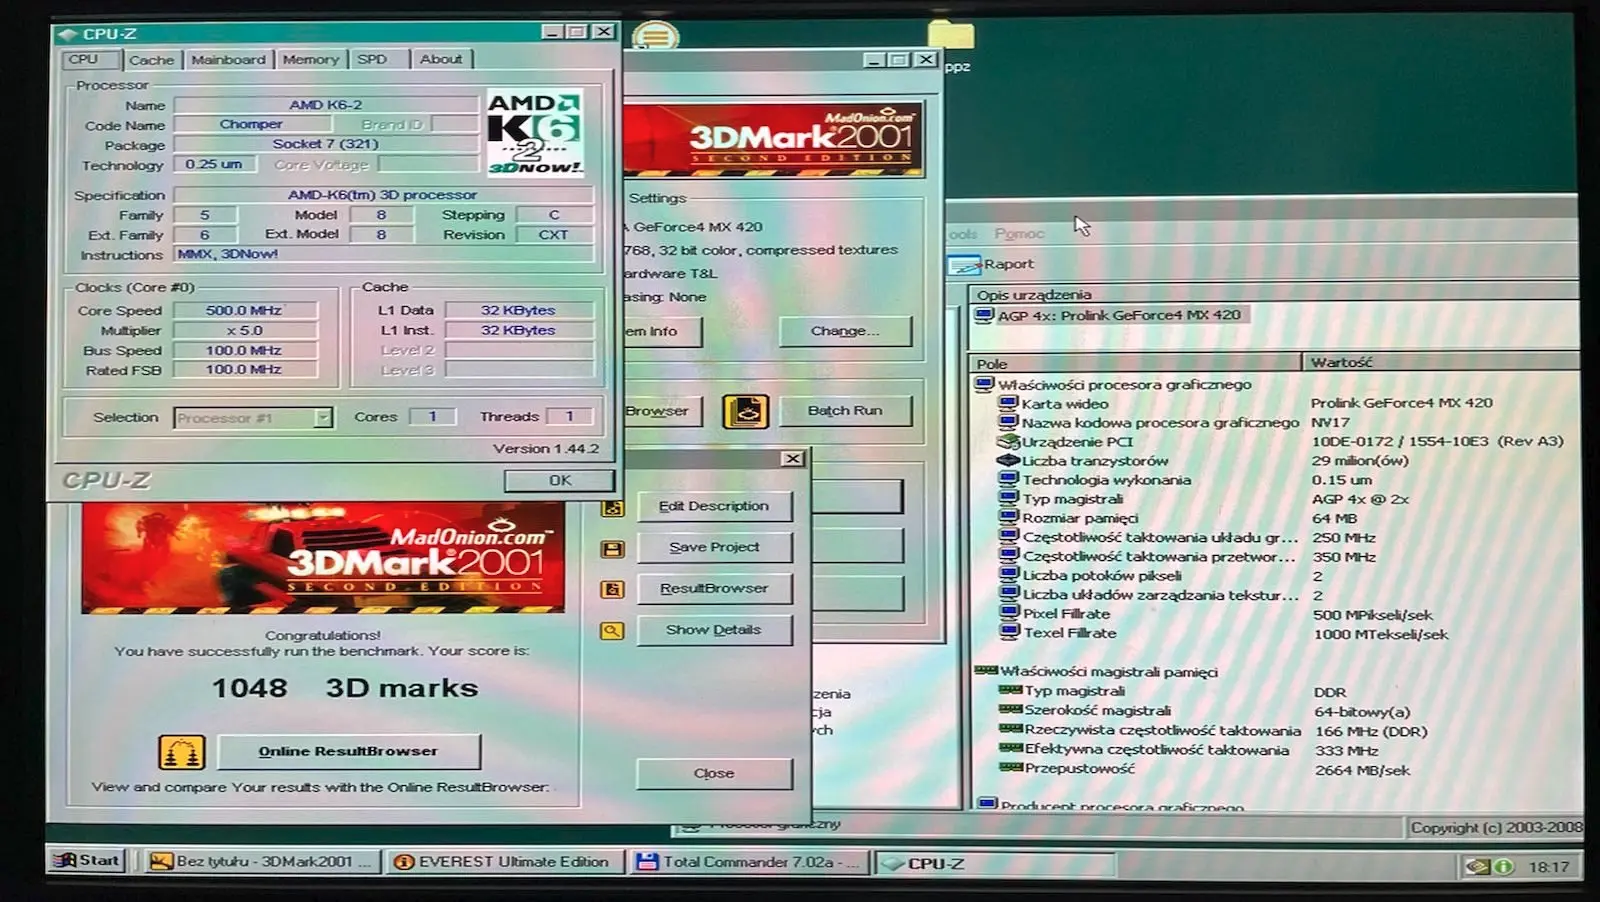Select the Szerokość magistrali row
The width and height of the screenshot is (1600, 902).
click(x=1097, y=711)
